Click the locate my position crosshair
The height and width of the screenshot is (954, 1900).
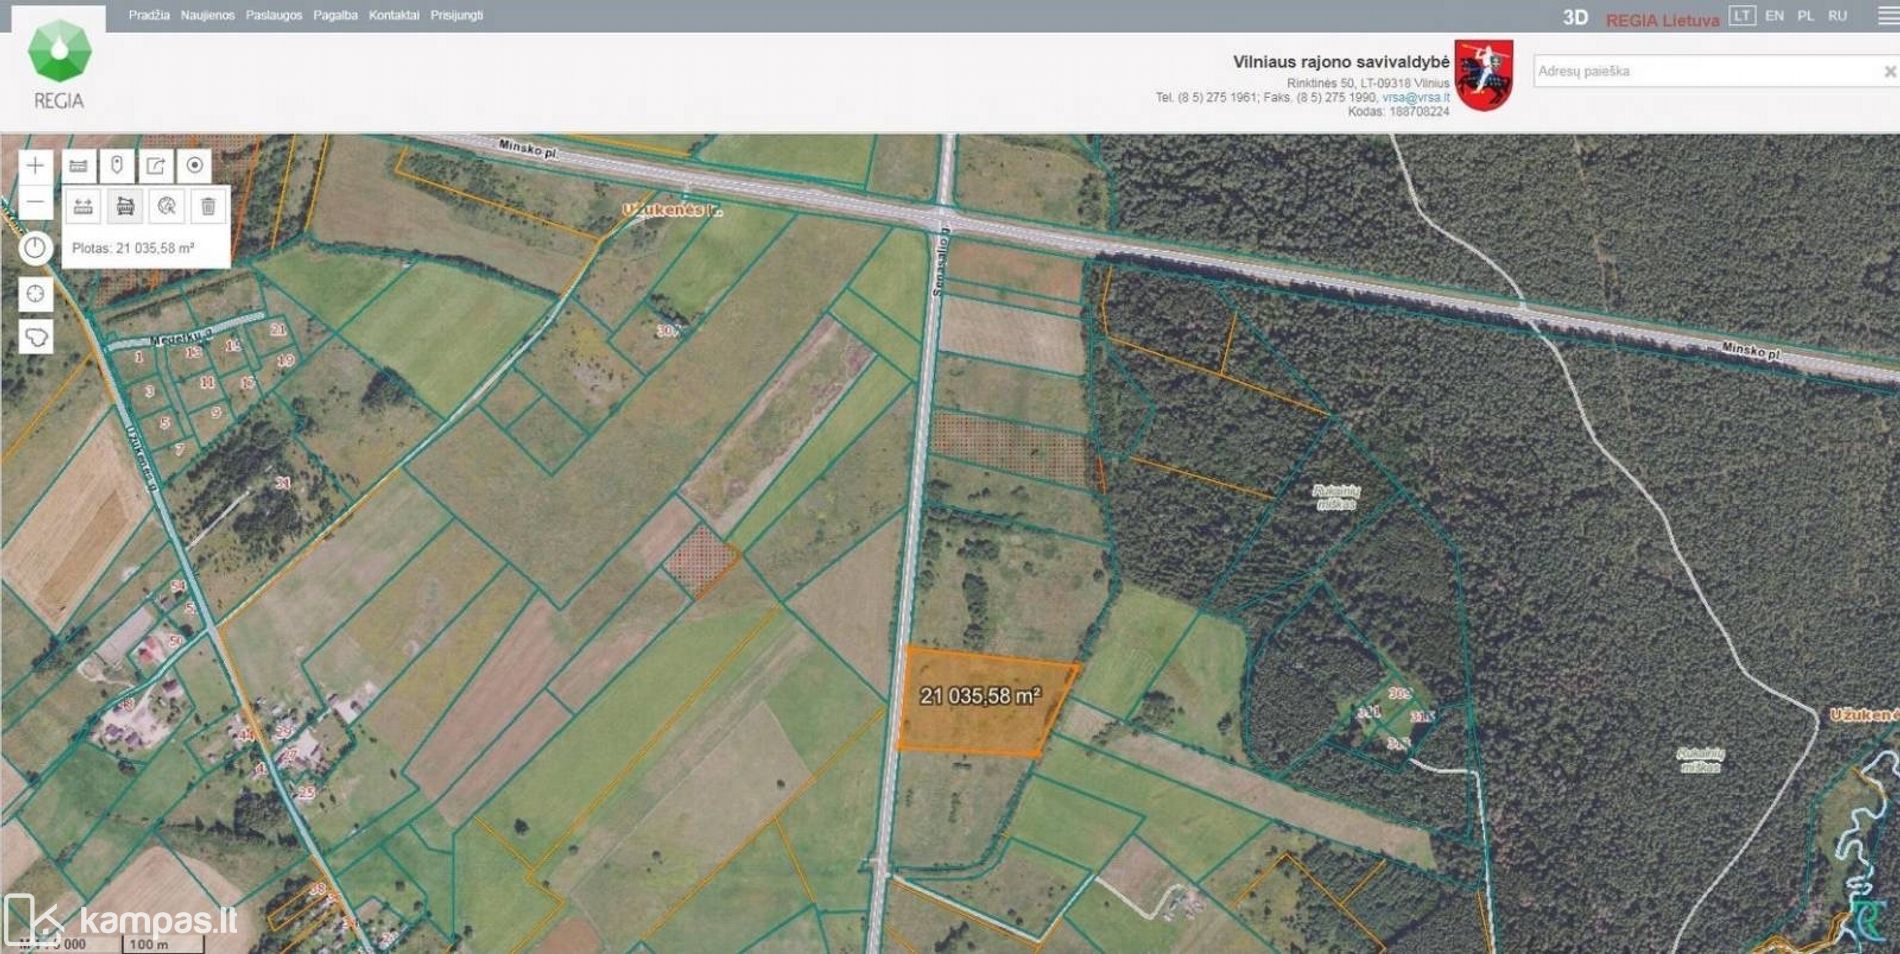pos(35,294)
